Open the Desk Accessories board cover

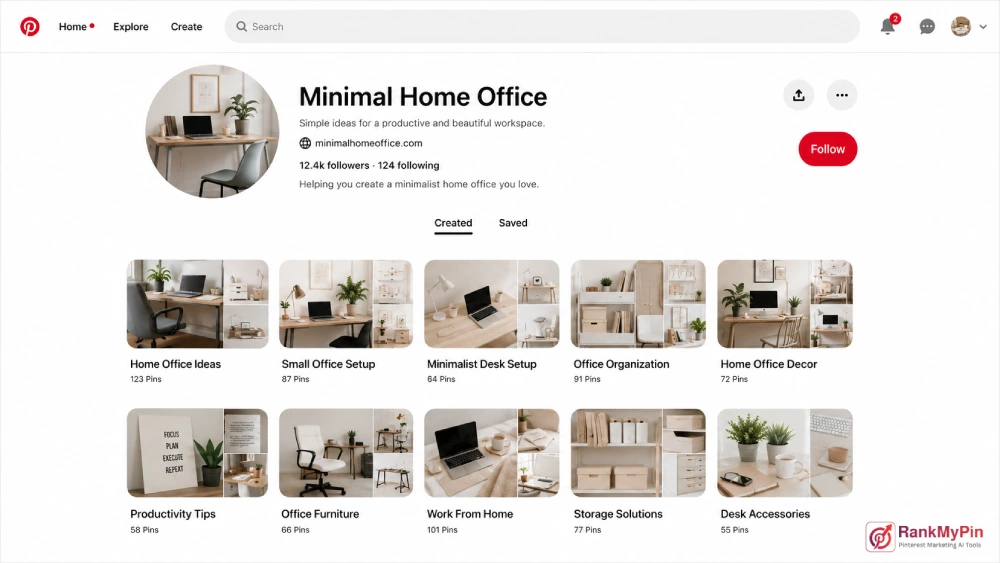click(785, 453)
